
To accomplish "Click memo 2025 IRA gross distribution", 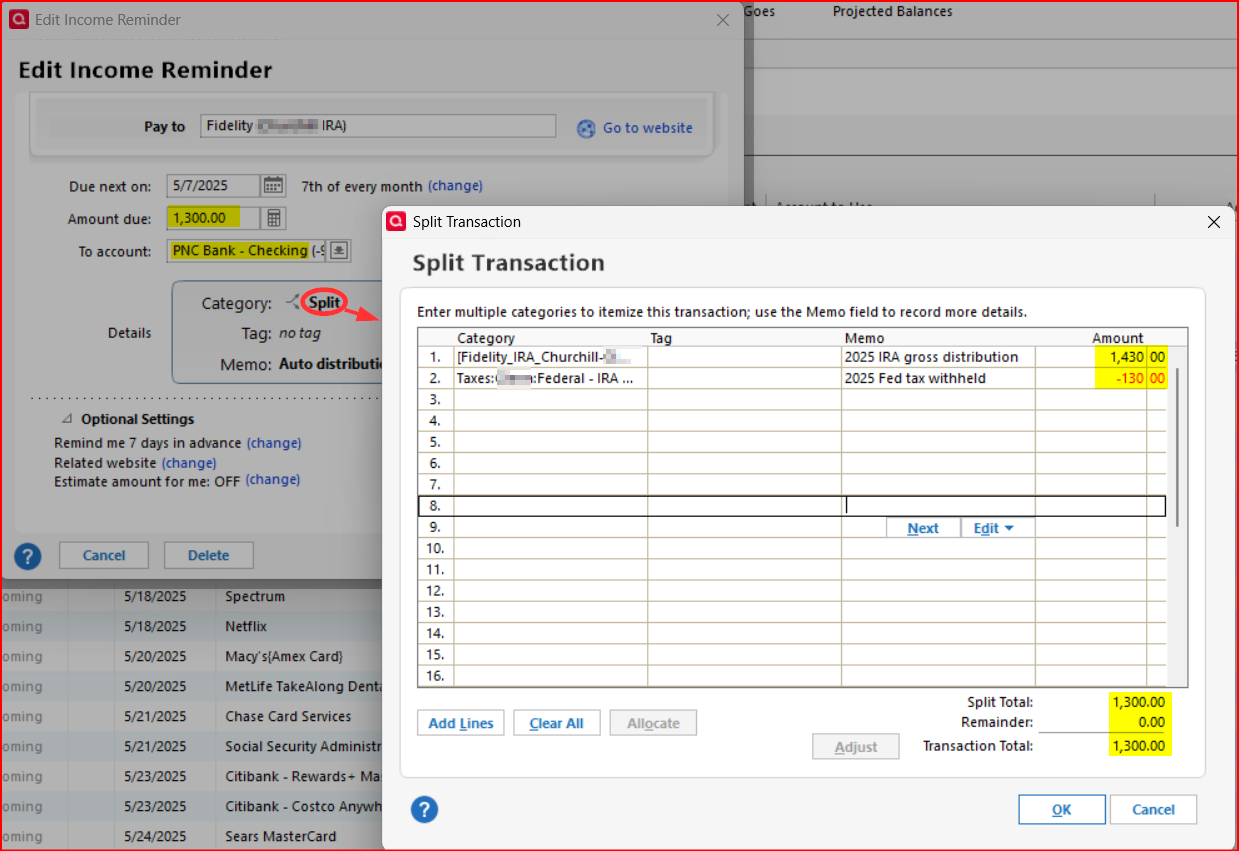I will pyautogui.click(x=938, y=357).
